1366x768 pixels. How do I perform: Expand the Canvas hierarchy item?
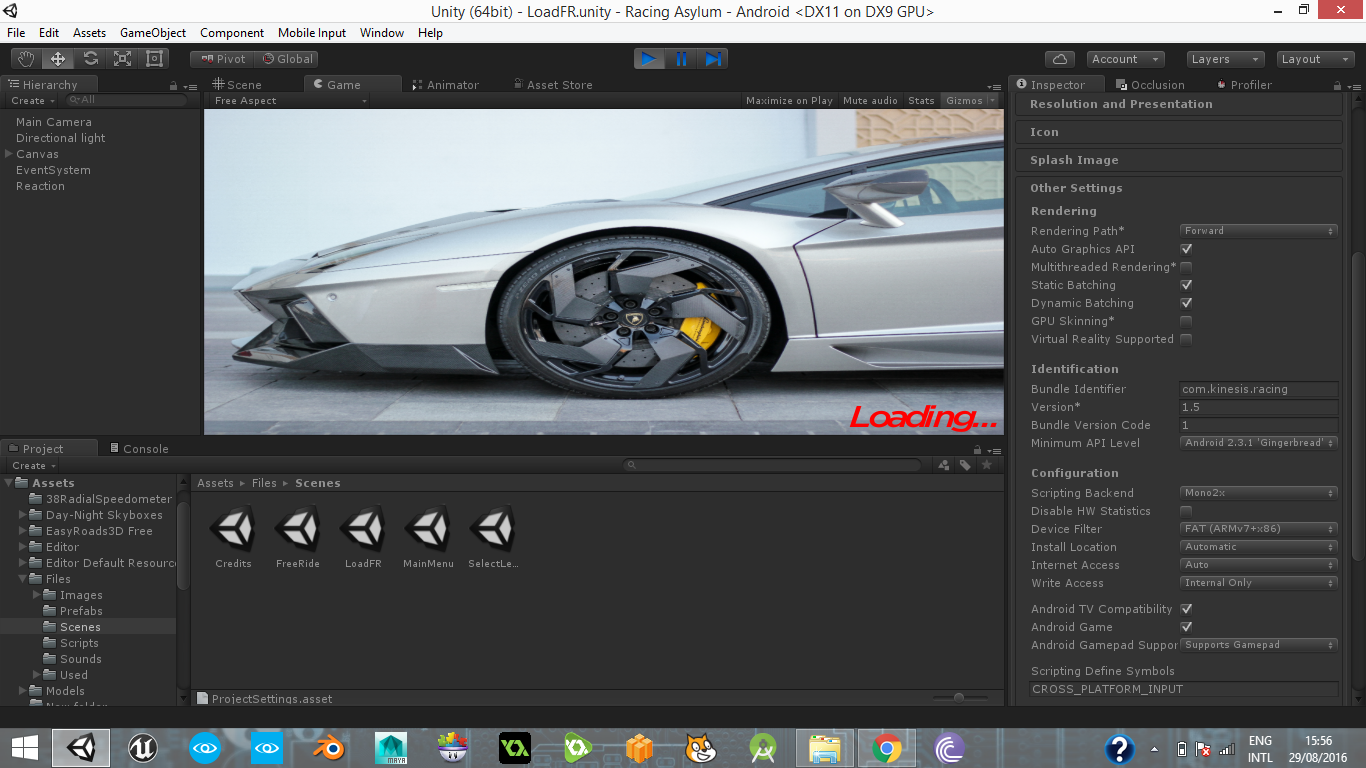pos(9,154)
